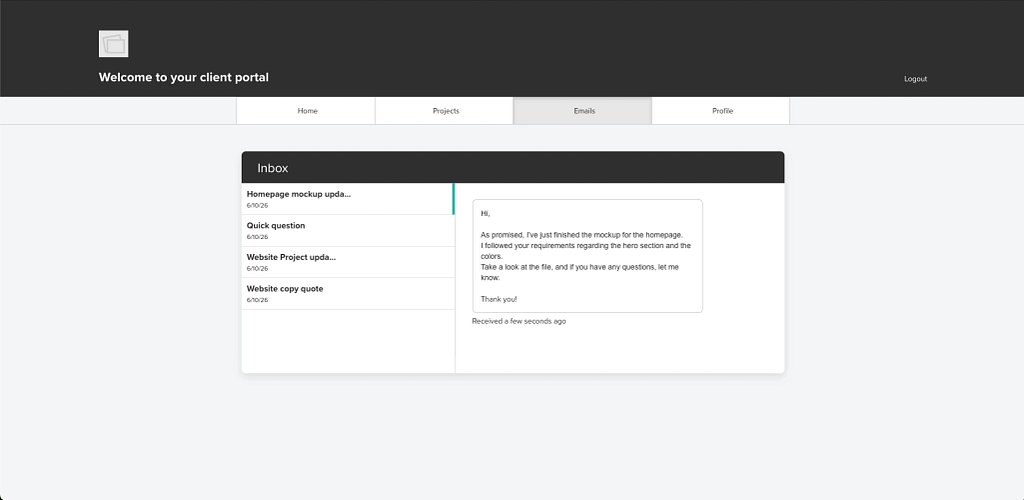Click the portal logo image icon
1024x500 pixels.
coord(114,44)
